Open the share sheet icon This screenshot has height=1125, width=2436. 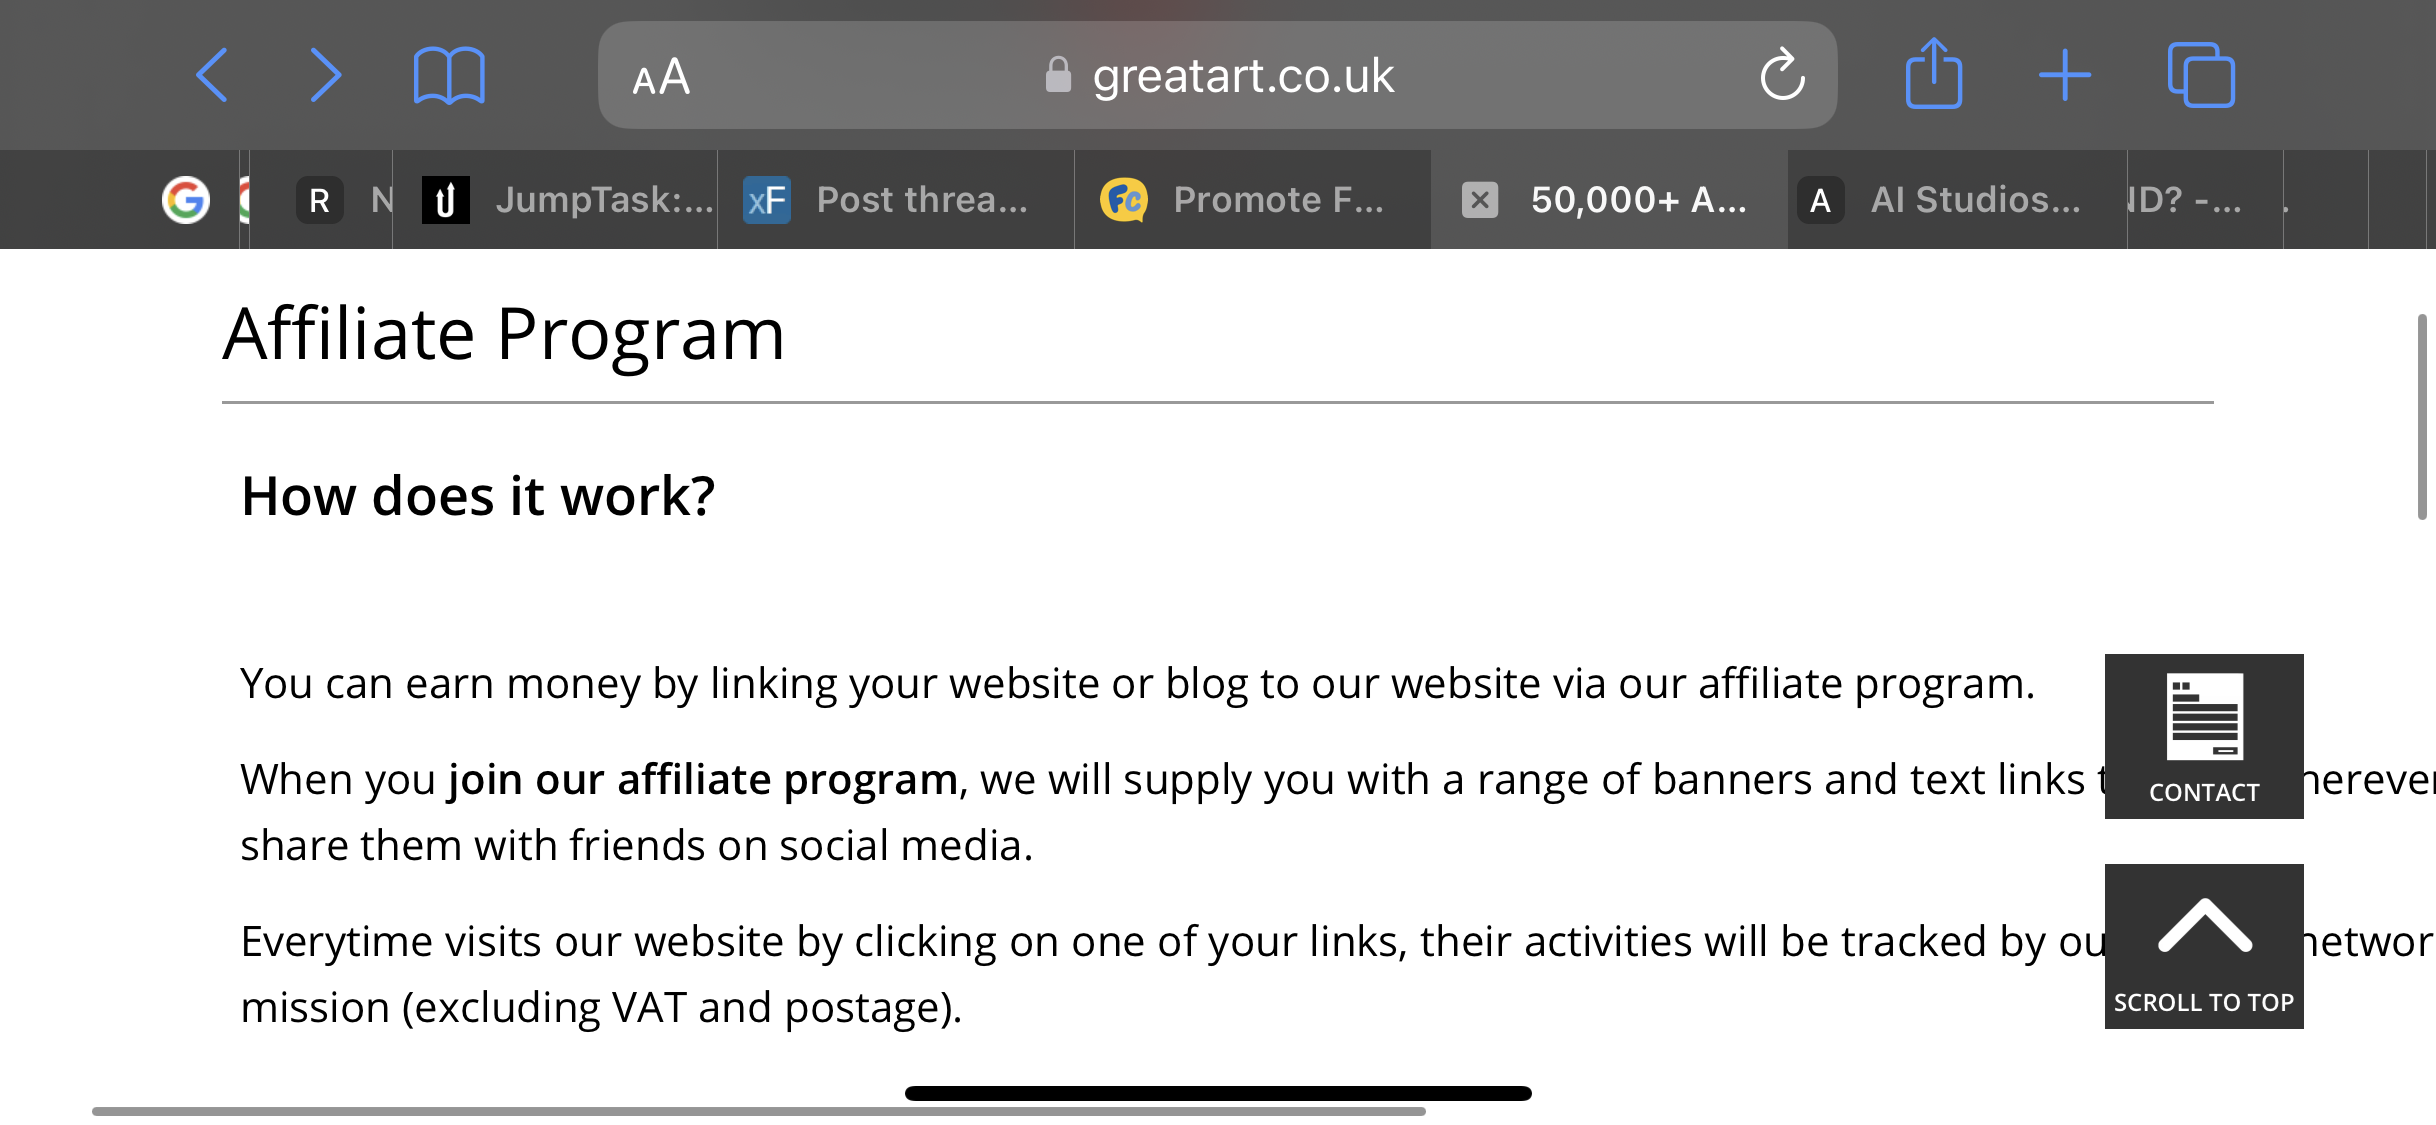(x=1934, y=73)
